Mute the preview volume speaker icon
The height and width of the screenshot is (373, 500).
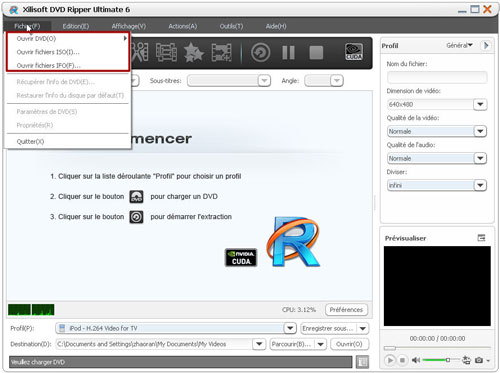pyautogui.click(x=415, y=360)
